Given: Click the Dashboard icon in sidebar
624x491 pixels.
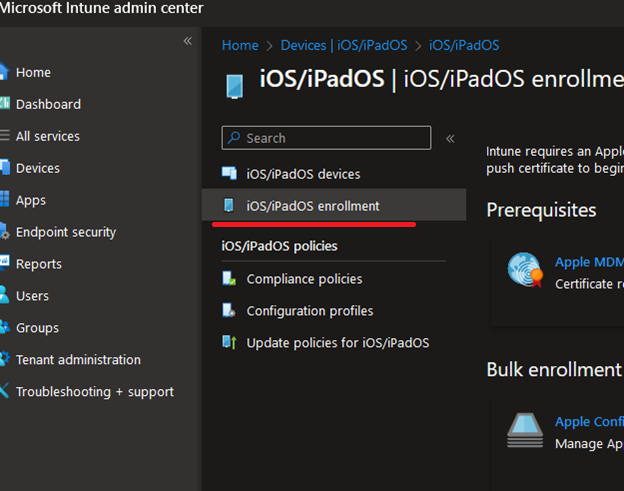Looking at the screenshot, I should pyautogui.click(x=5, y=103).
